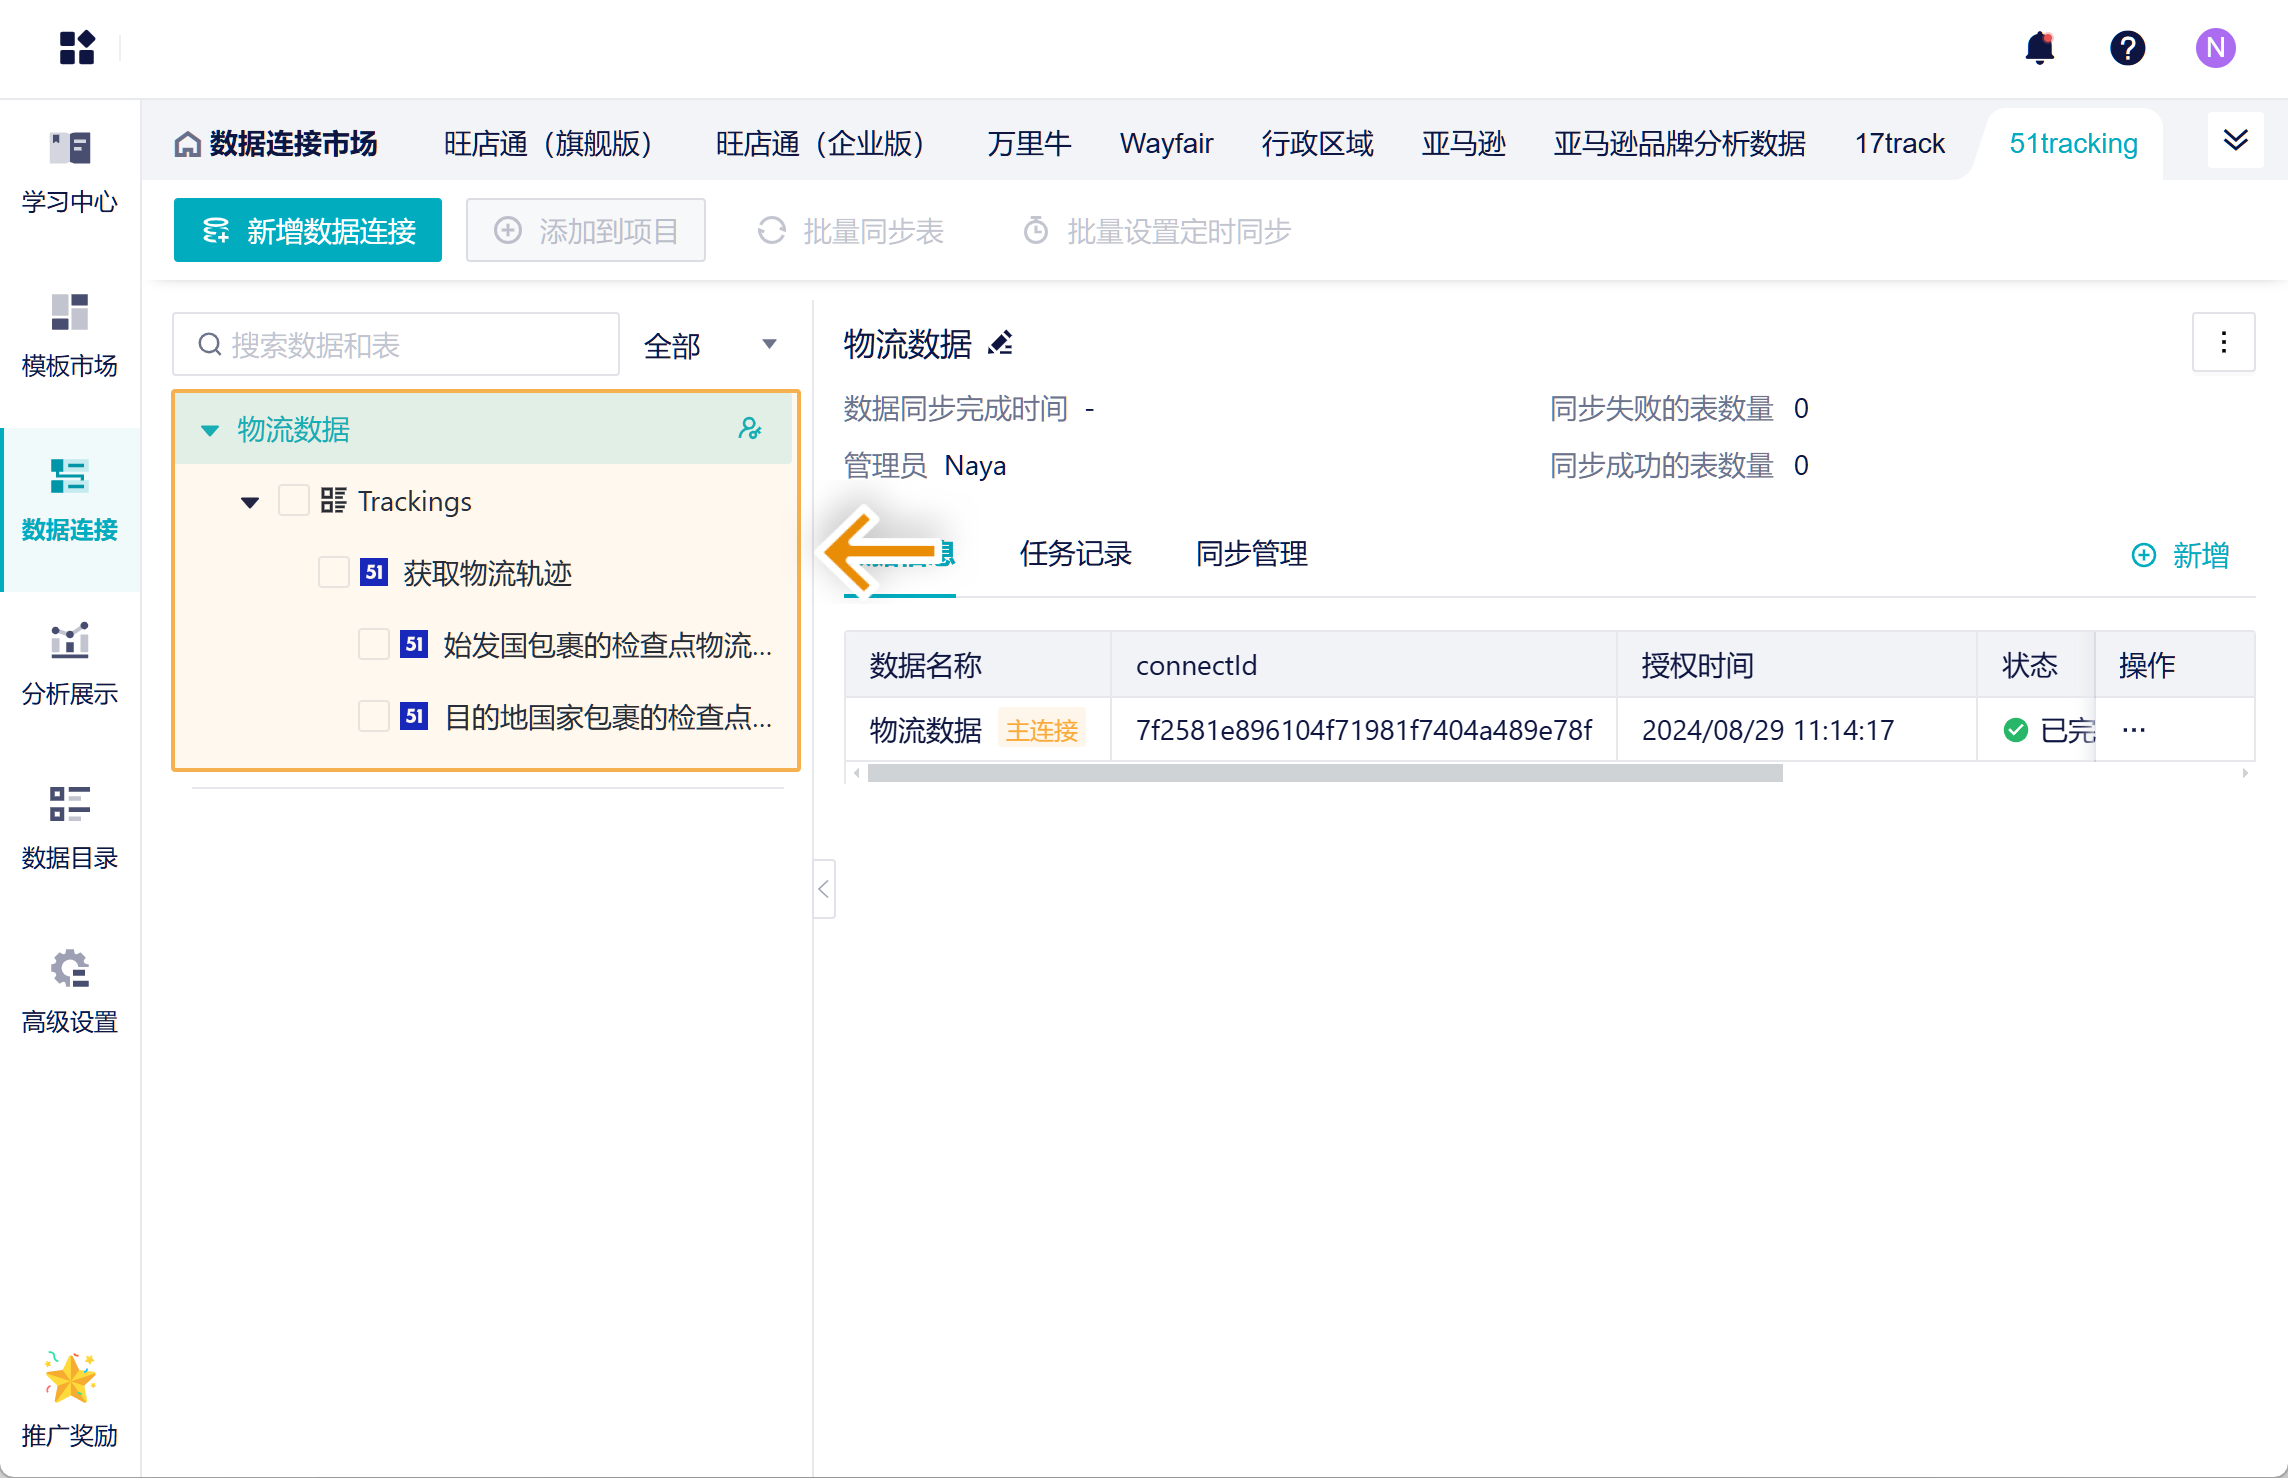Click the user permission icon on 物流数据 tree row
This screenshot has height=1478, width=2288.
pyautogui.click(x=749, y=429)
